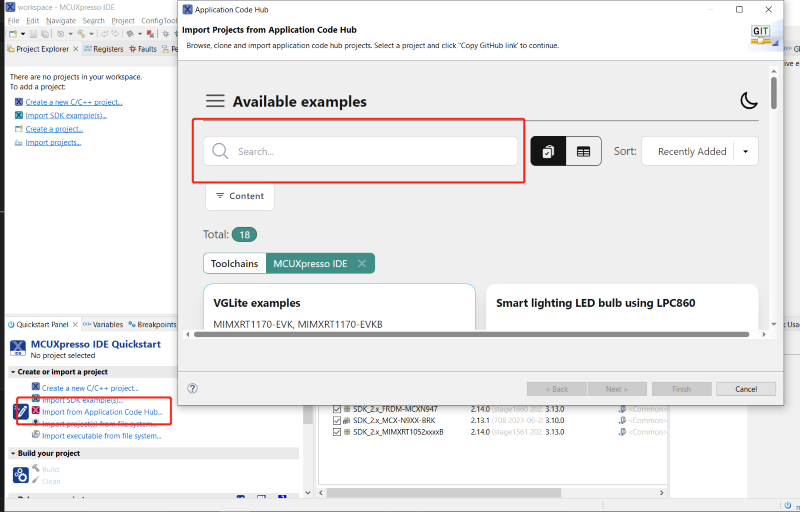800x512 pixels.
Task: Open the Navigate menu
Action: click(61, 20)
